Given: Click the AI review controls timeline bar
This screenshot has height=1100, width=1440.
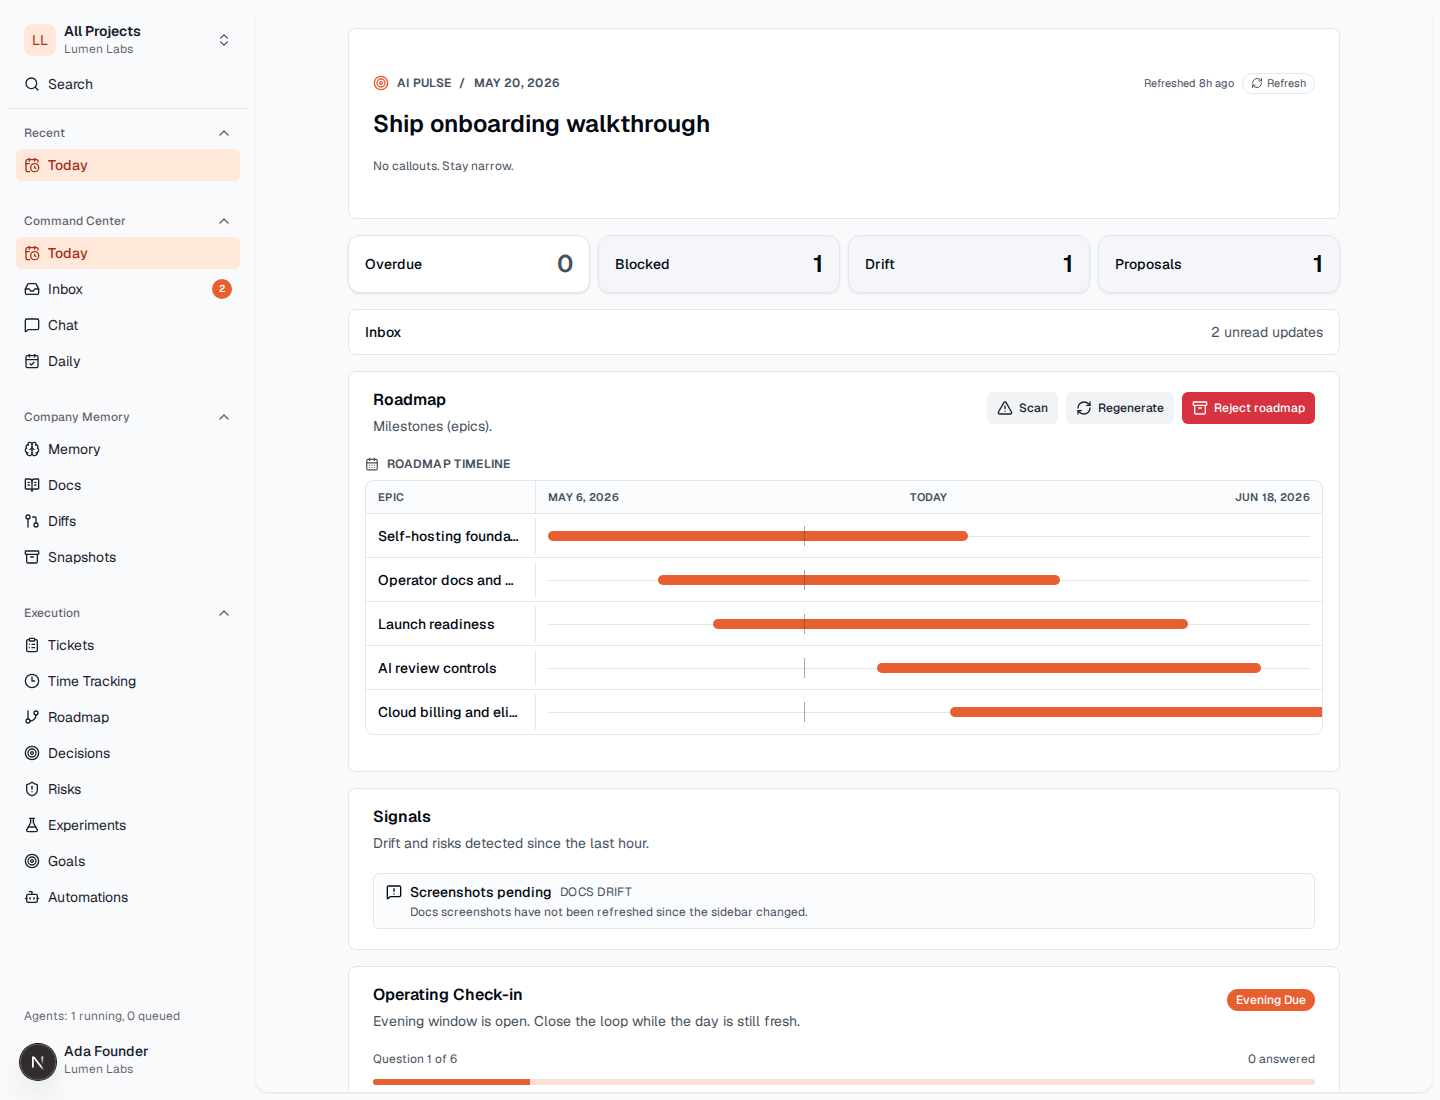Looking at the screenshot, I should 1069,668.
